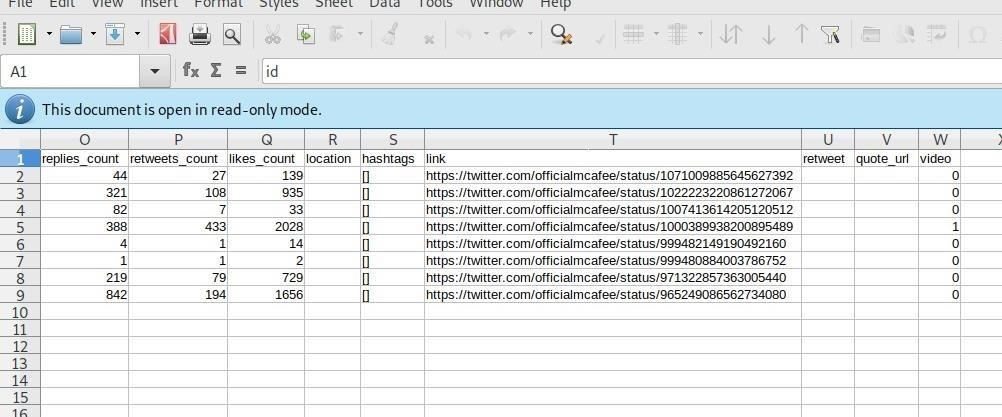Viewport: 1002px width, 417px height.
Task: Click the Cut scissors icon
Action: (x=273, y=34)
